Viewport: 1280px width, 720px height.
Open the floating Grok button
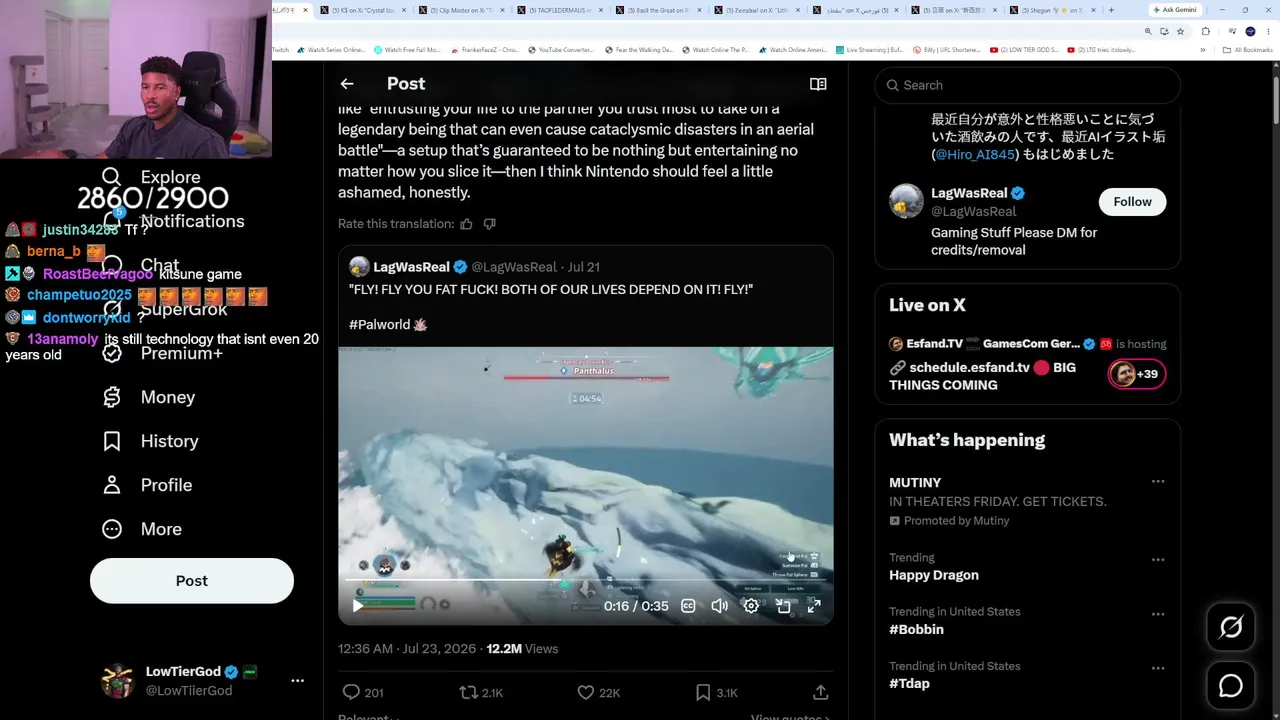(1231, 627)
